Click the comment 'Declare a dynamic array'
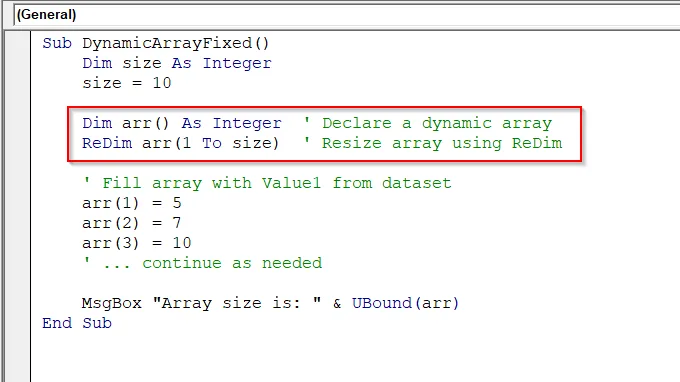 pos(428,124)
